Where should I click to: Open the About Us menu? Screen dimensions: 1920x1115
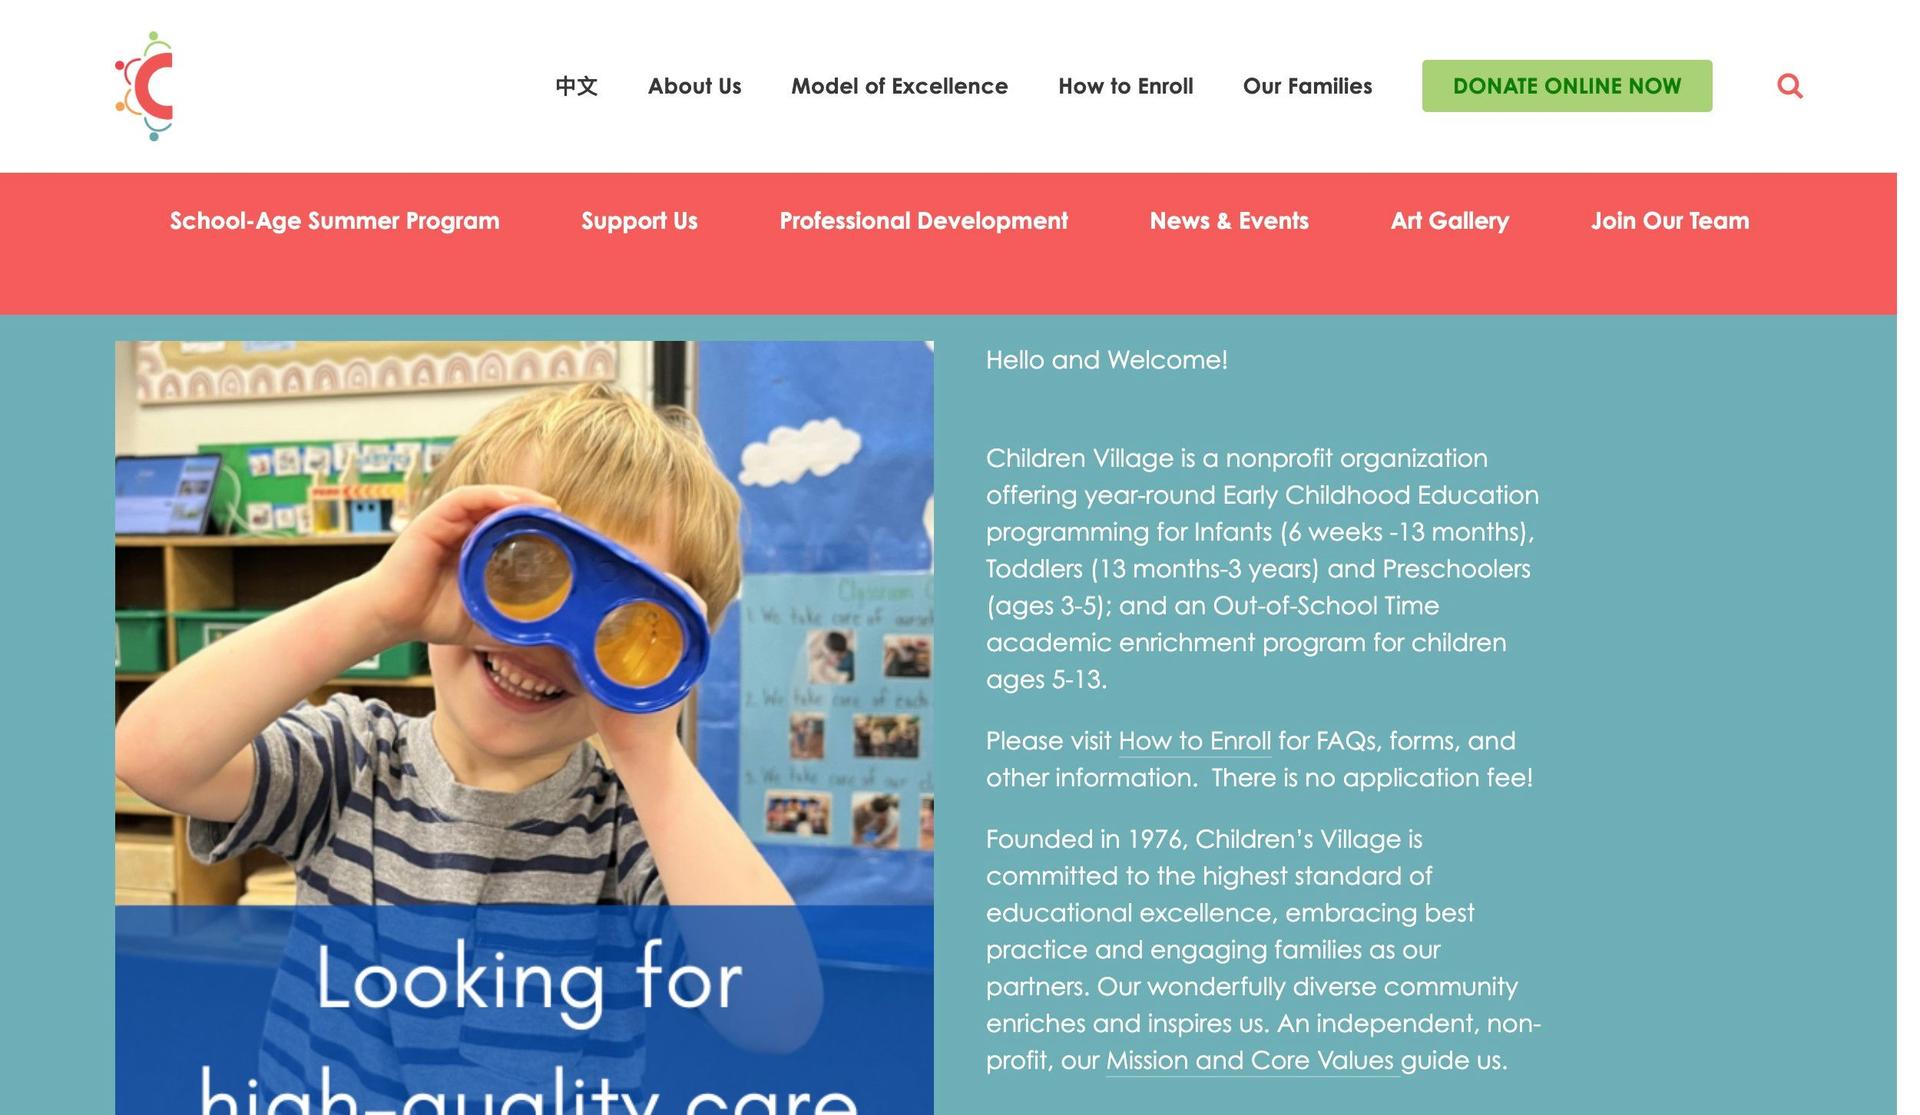pyautogui.click(x=694, y=86)
